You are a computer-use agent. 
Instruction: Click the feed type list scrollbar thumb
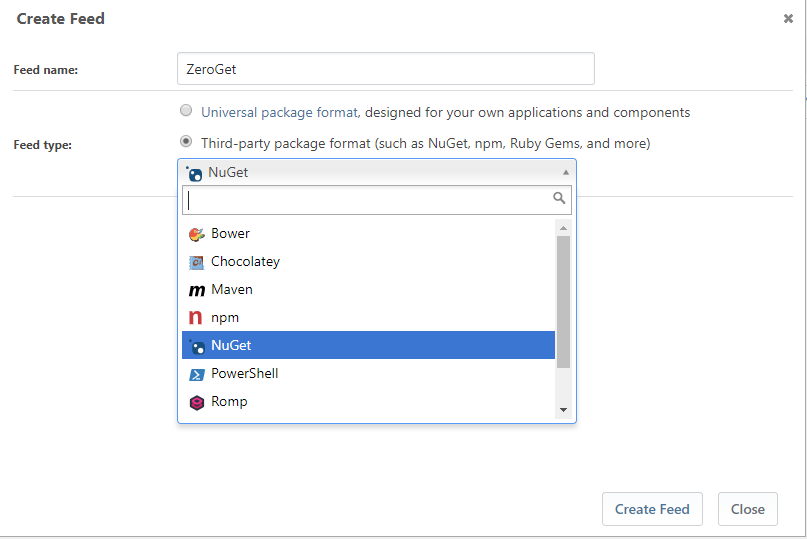pos(564,302)
